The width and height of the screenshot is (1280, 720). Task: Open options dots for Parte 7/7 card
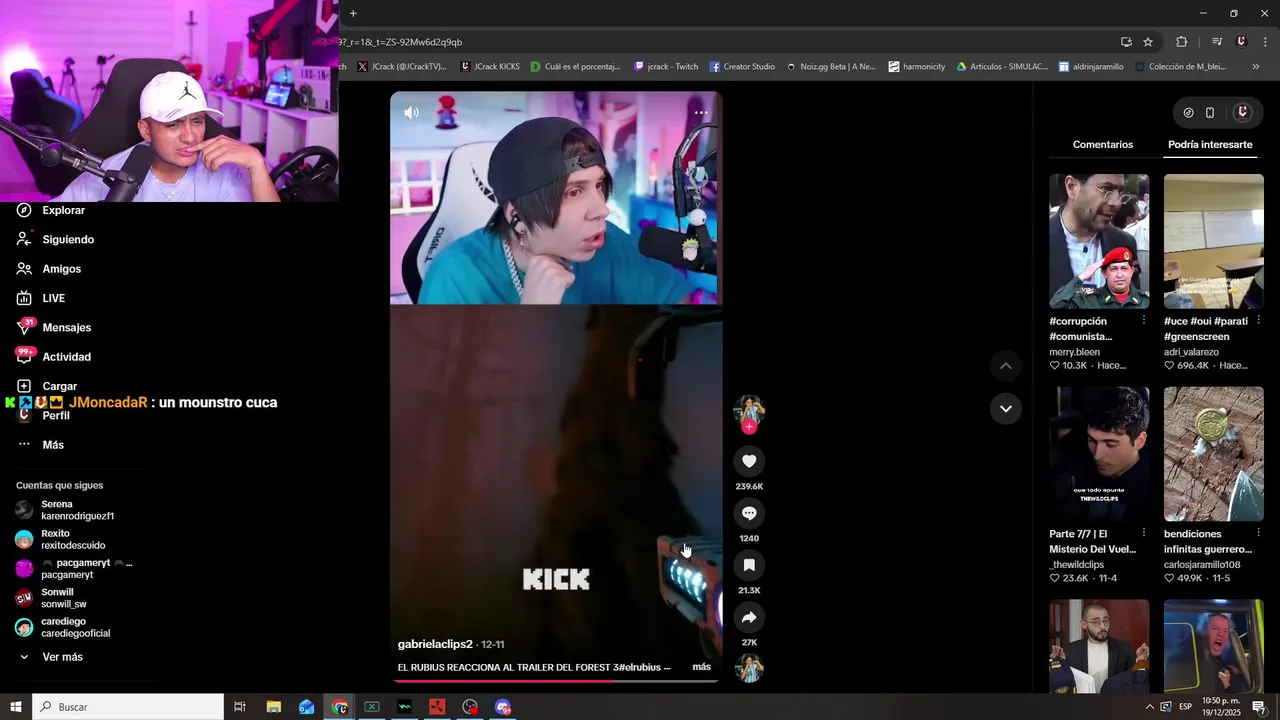(1144, 534)
